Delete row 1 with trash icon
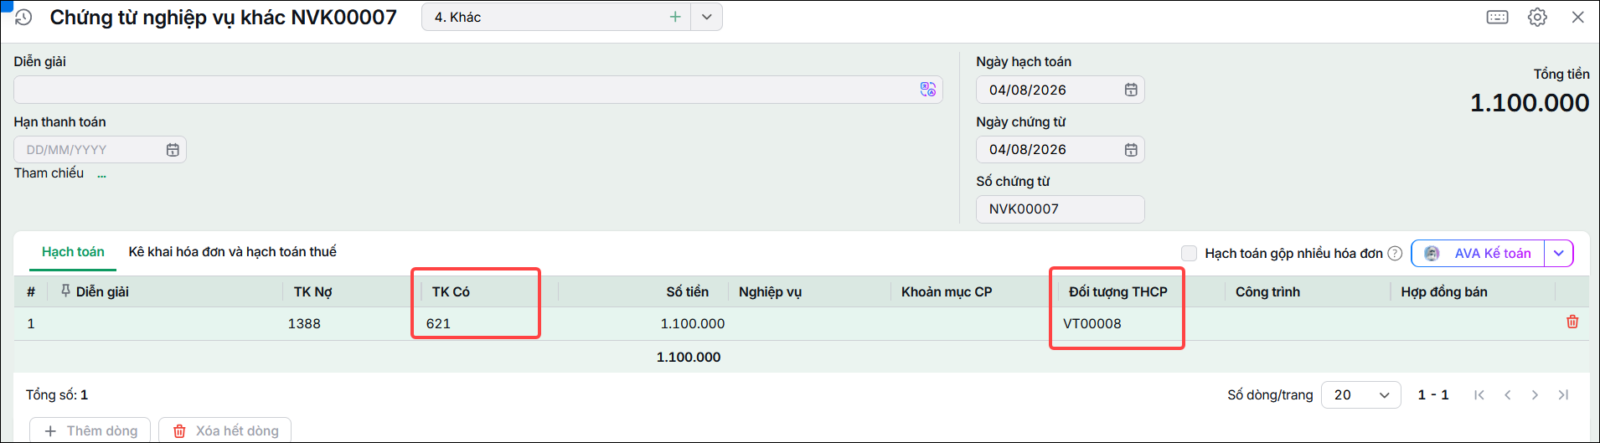This screenshot has width=1600, height=443. click(1572, 322)
